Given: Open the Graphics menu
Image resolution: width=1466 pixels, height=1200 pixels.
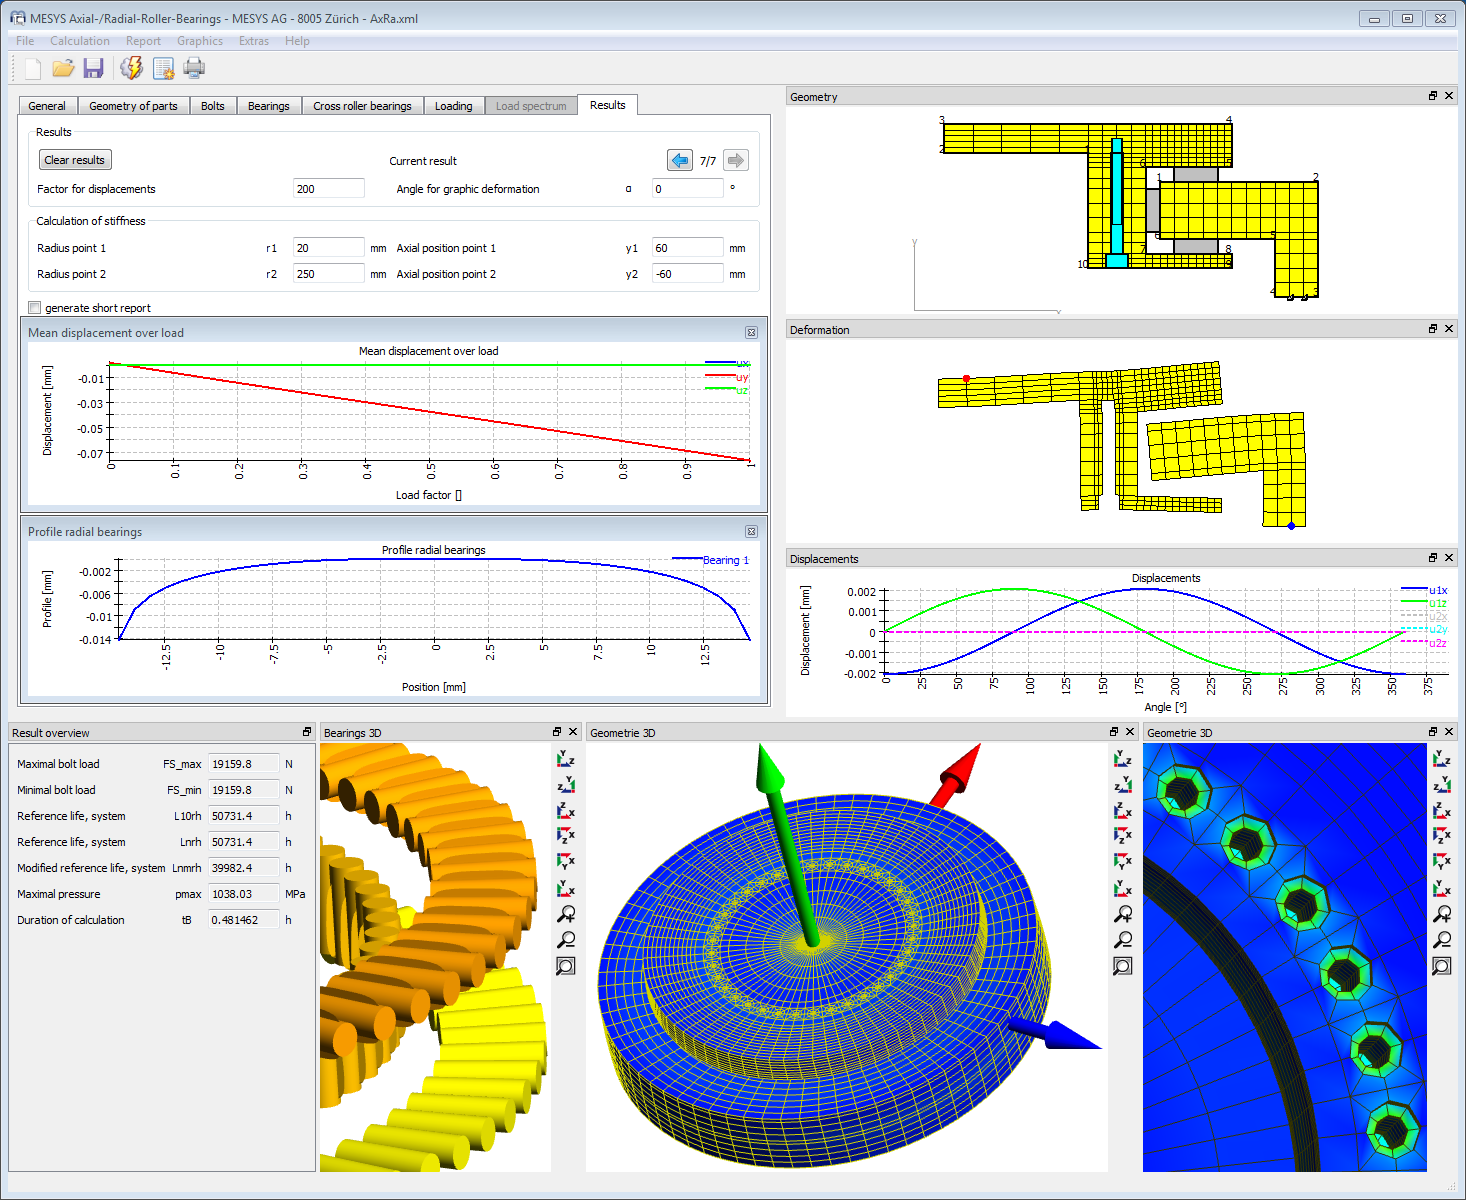Looking at the screenshot, I should pos(200,41).
